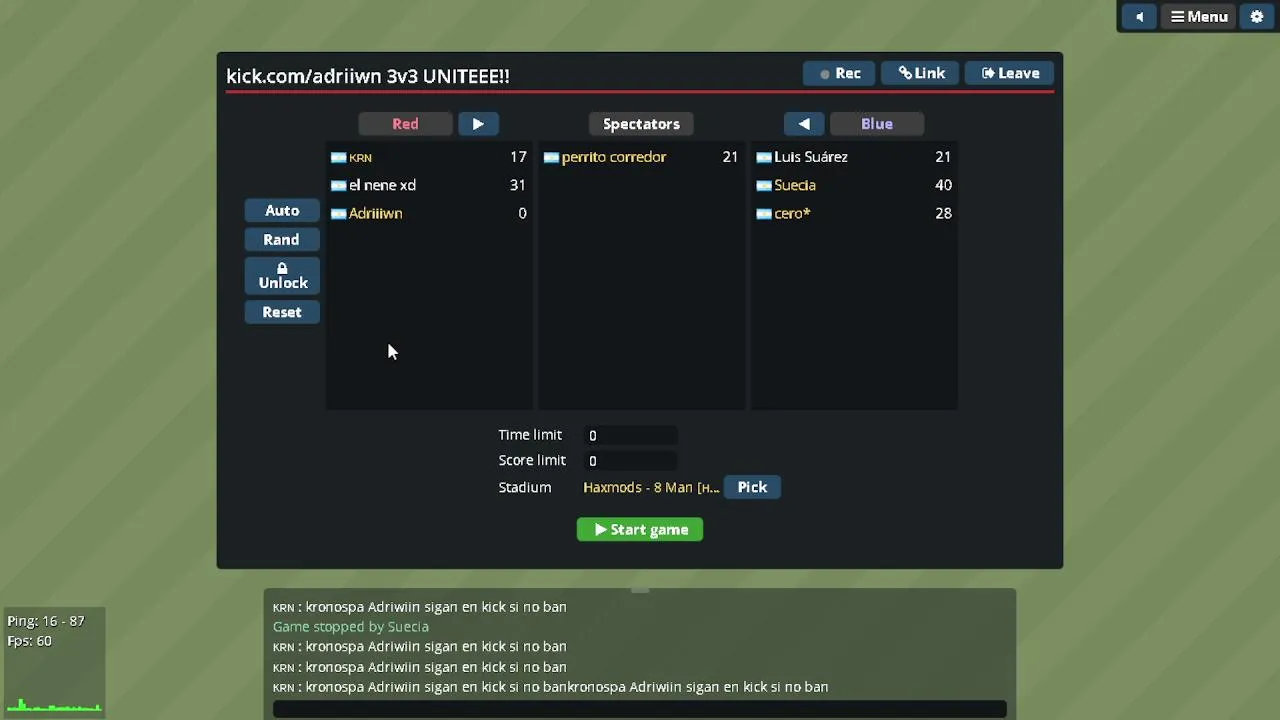1280x720 pixels.
Task: Click the Auto teams button
Action: pyautogui.click(x=282, y=210)
